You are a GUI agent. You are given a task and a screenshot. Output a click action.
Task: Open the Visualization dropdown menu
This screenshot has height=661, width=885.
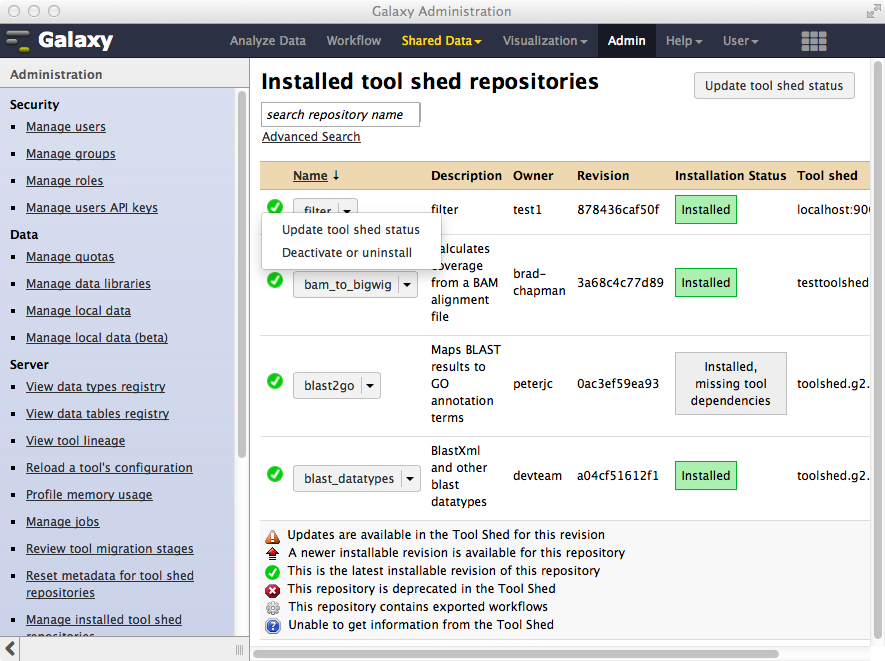(545, 41)
